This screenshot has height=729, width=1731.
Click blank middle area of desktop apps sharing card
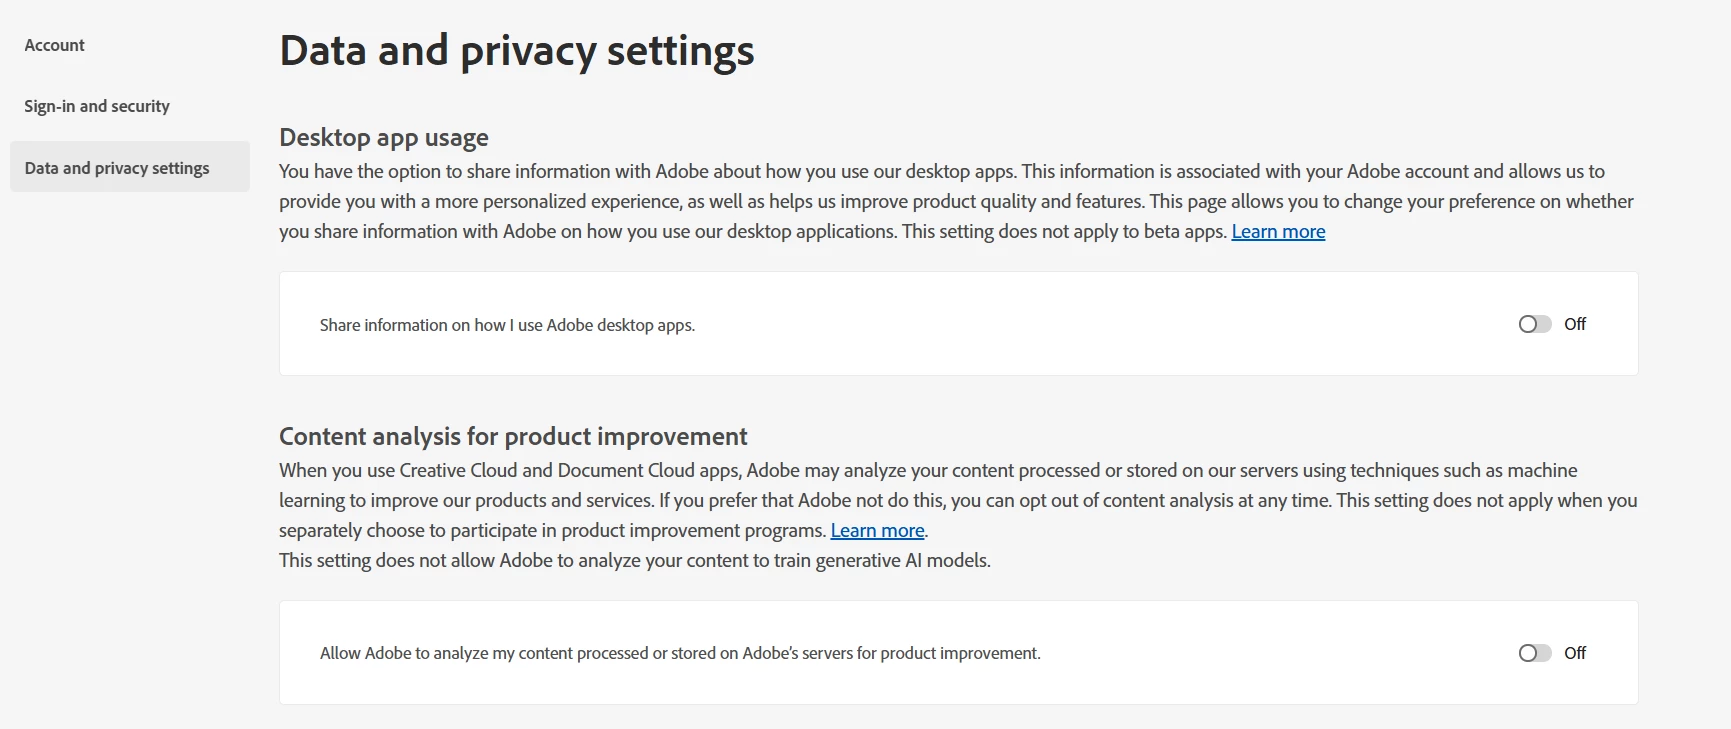point(1100,324)
